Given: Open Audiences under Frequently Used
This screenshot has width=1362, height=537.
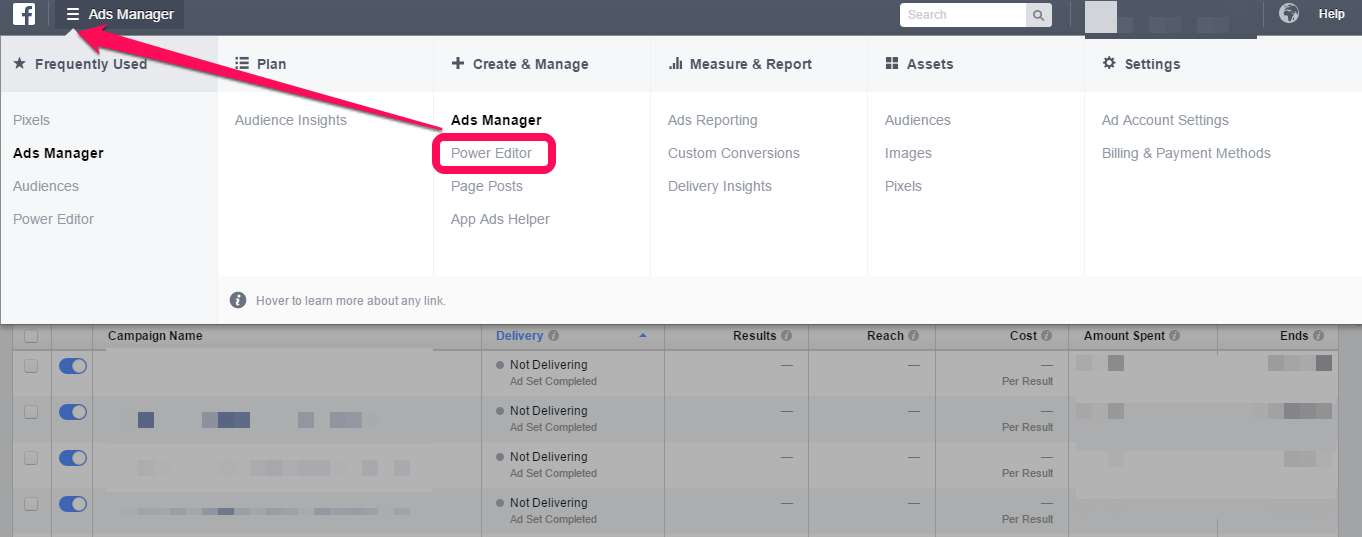Looking at the screenshot, I should [x=46, y=186].
